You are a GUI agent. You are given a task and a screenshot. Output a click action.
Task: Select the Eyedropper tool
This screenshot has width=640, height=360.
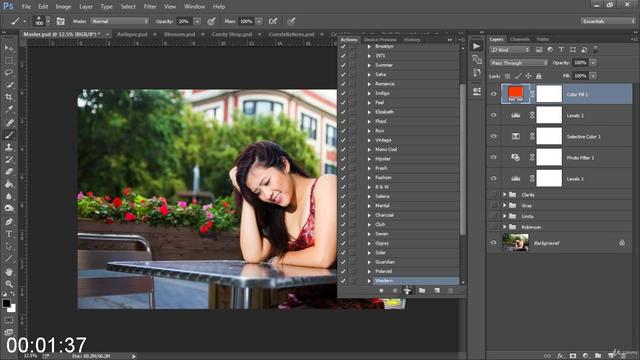pos(9,109)
